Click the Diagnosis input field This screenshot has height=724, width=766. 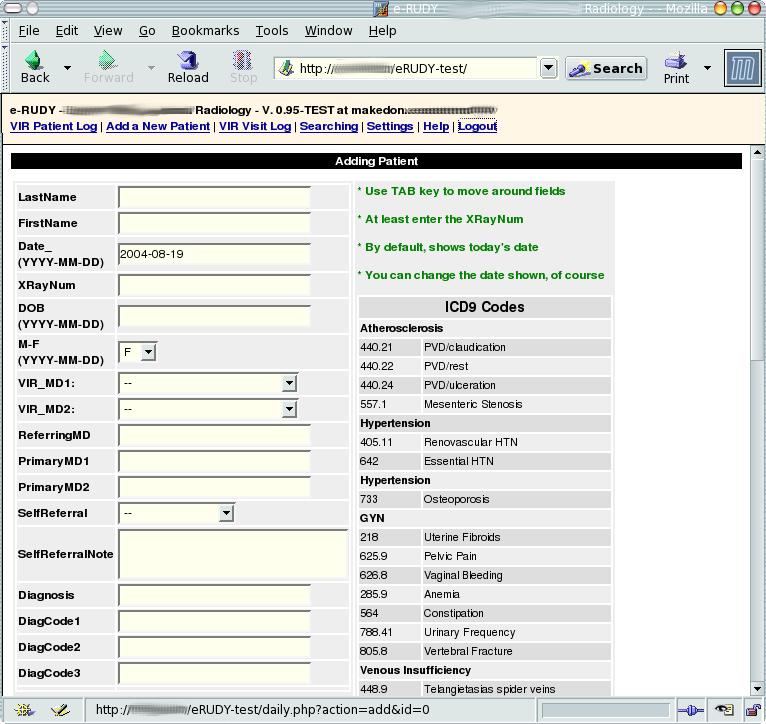point(214,595)
